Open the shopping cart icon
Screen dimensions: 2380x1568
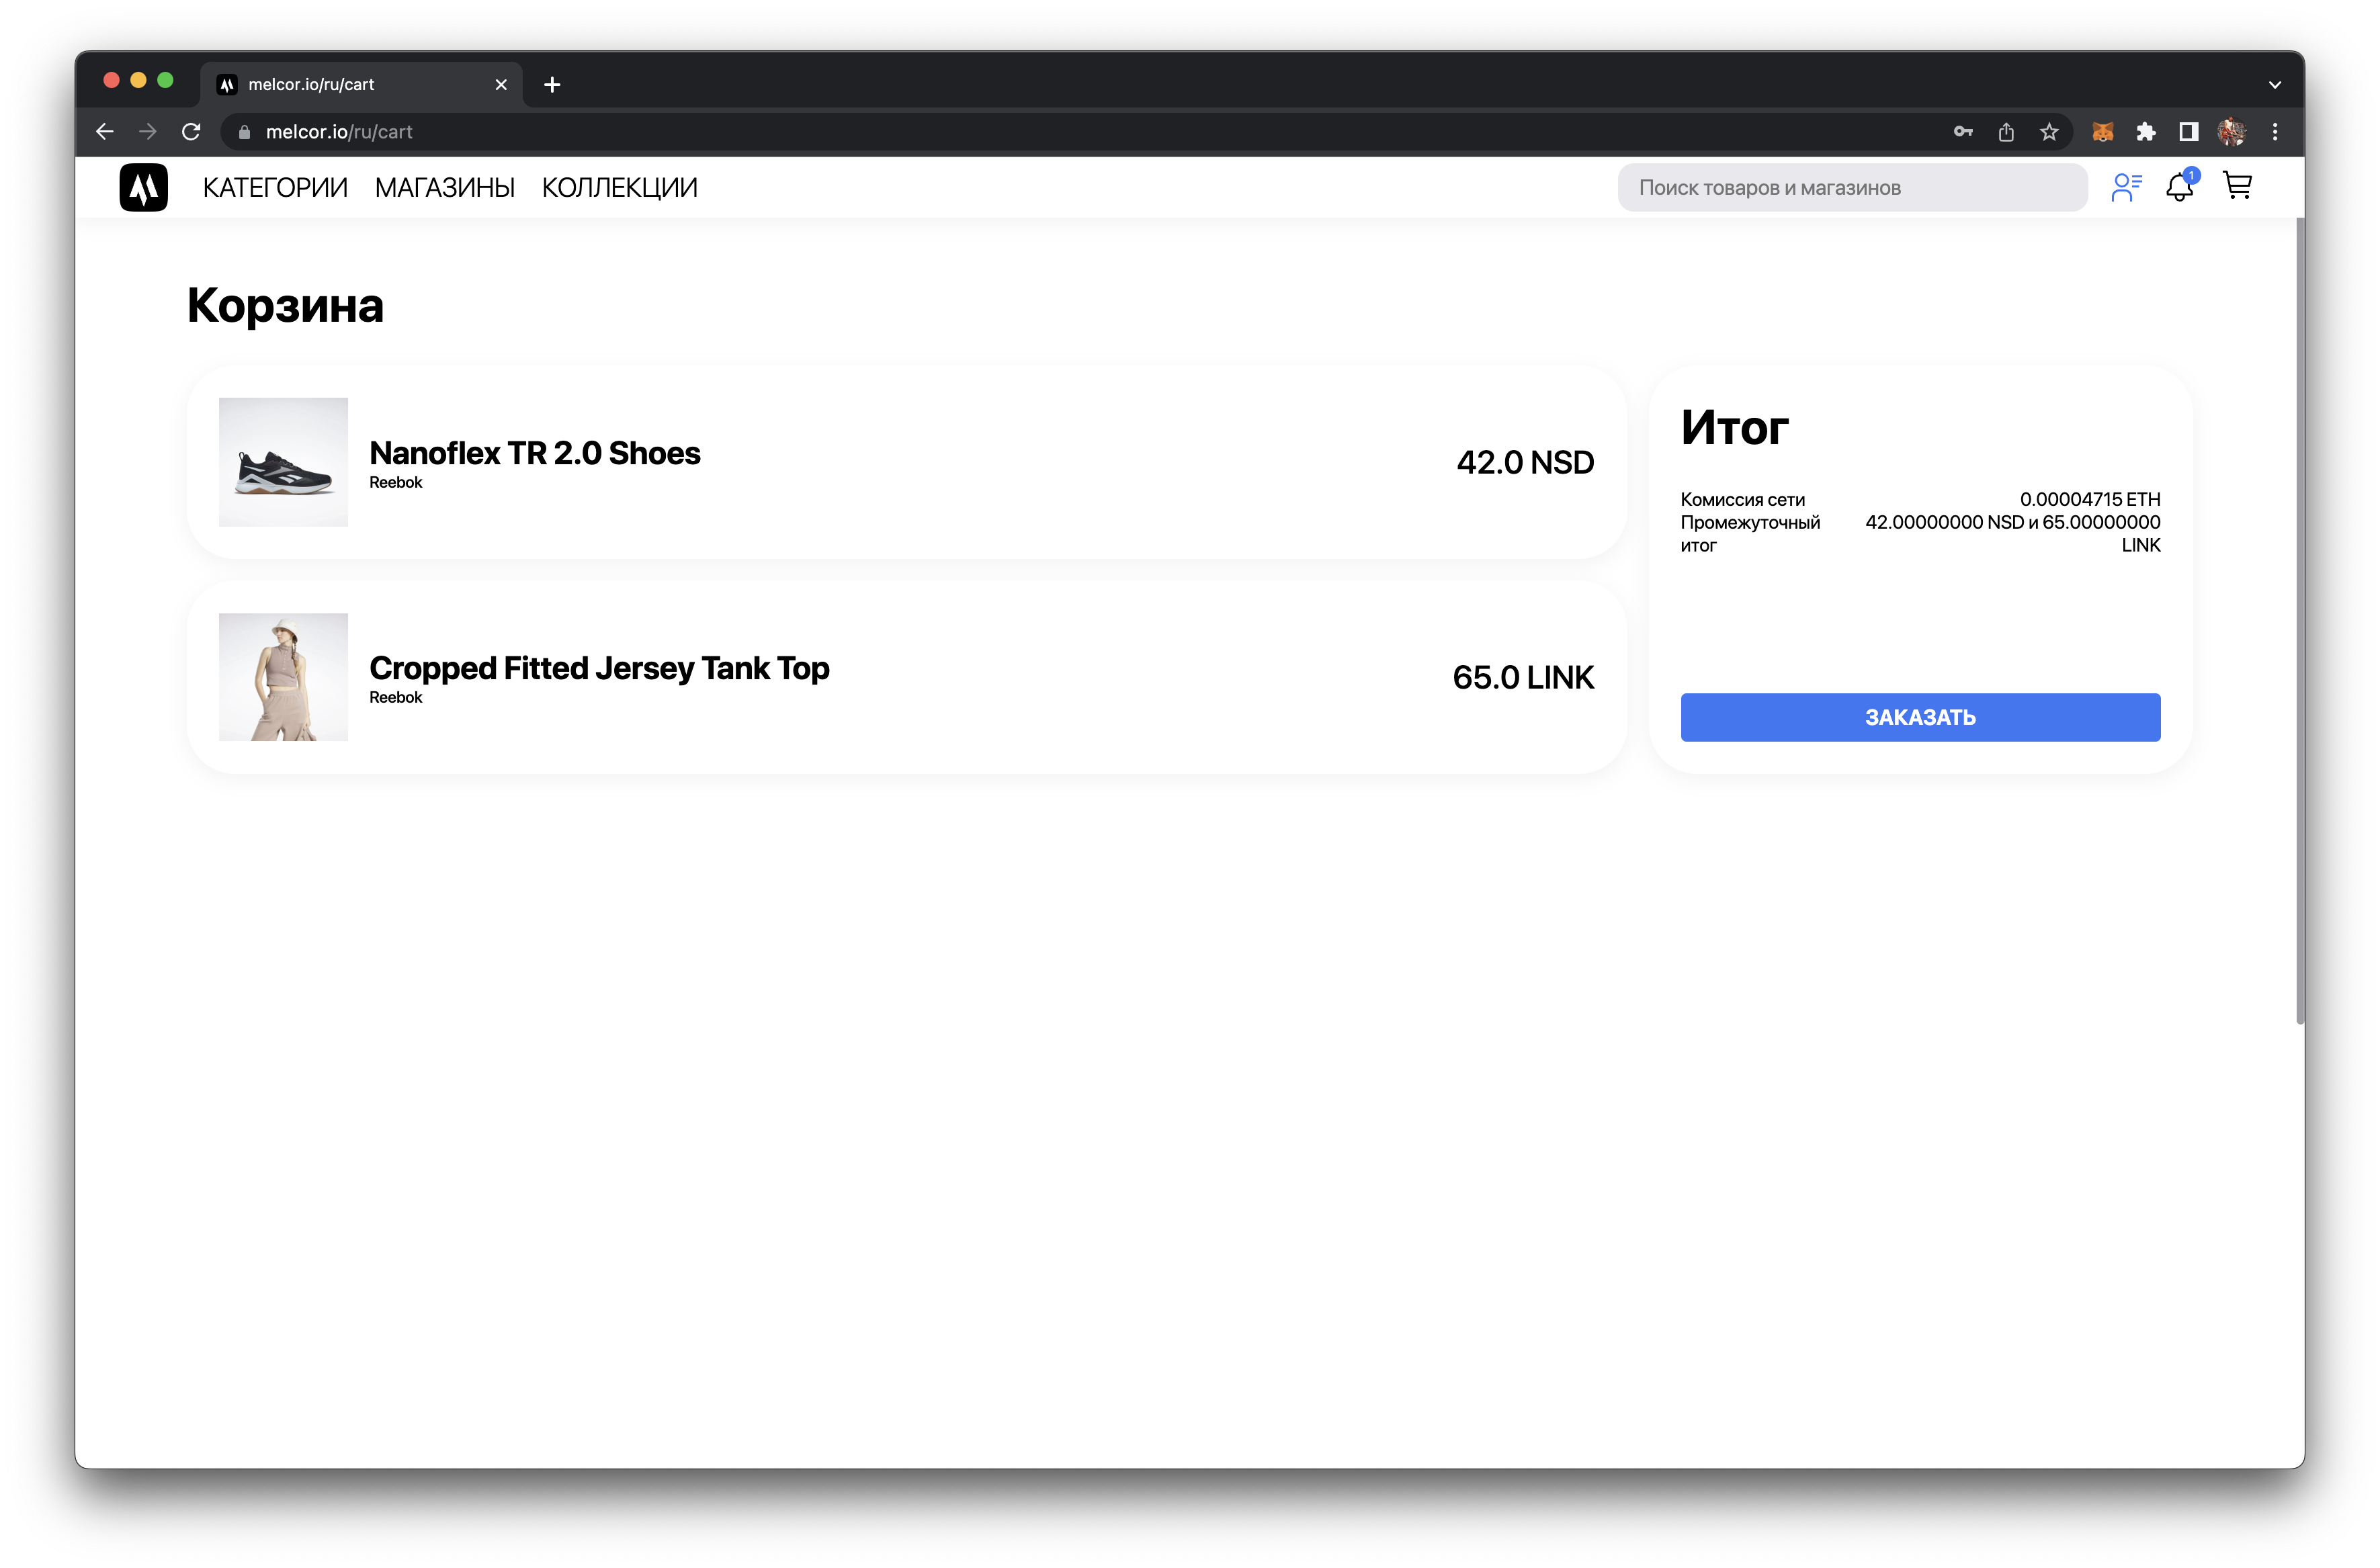tap(2238, 186)
